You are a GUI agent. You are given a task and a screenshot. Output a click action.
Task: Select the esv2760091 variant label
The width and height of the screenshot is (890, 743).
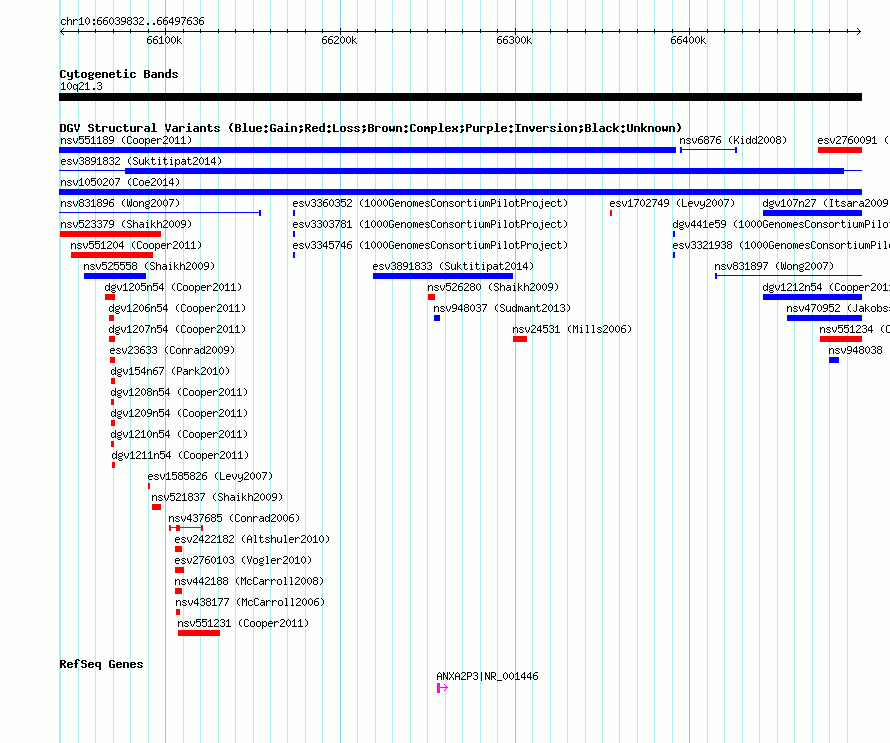coord(853,140)
